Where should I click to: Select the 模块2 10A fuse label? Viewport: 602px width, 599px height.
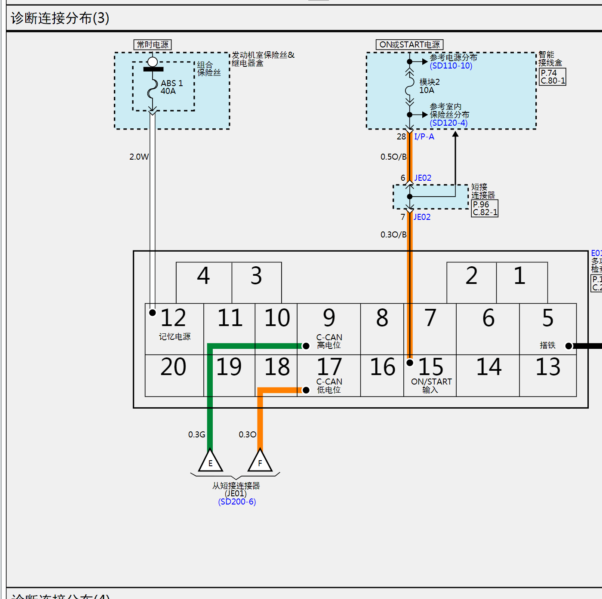click(429, 86)
